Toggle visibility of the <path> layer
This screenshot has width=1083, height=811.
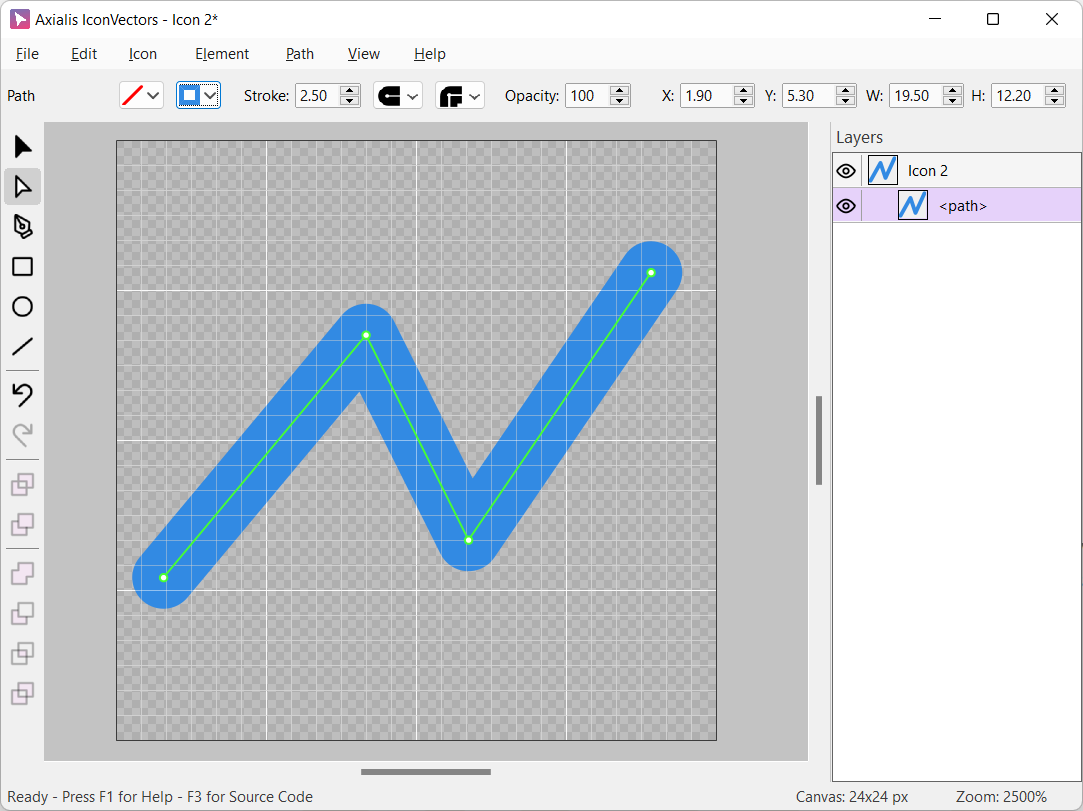[x=846, y=206]
